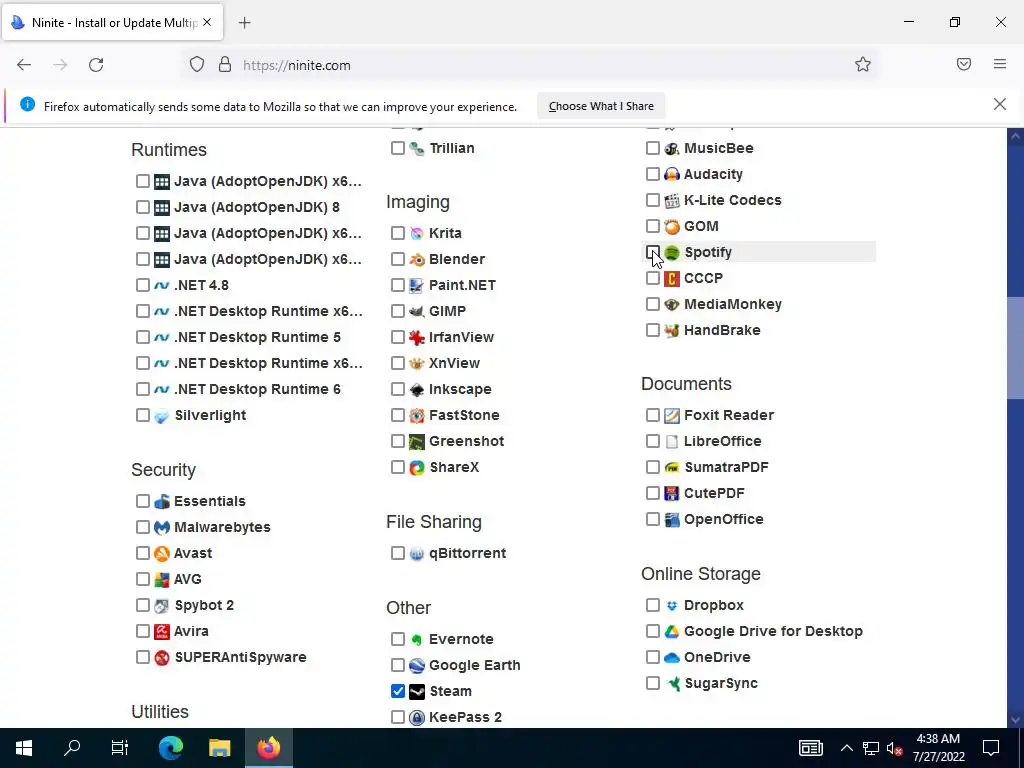This screenshot has width=1024, height=768.
Task: Click the qBittorrent app icon
Action: (417, 553)
